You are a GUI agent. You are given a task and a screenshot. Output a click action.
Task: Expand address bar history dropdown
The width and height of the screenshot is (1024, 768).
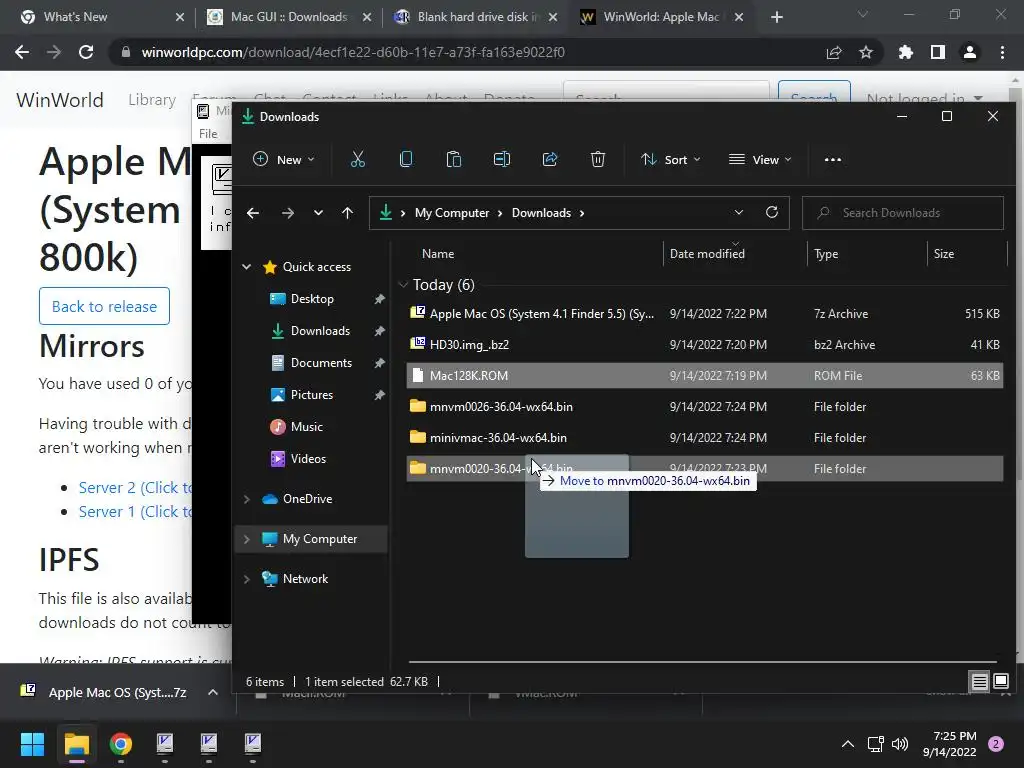point(739,212)
